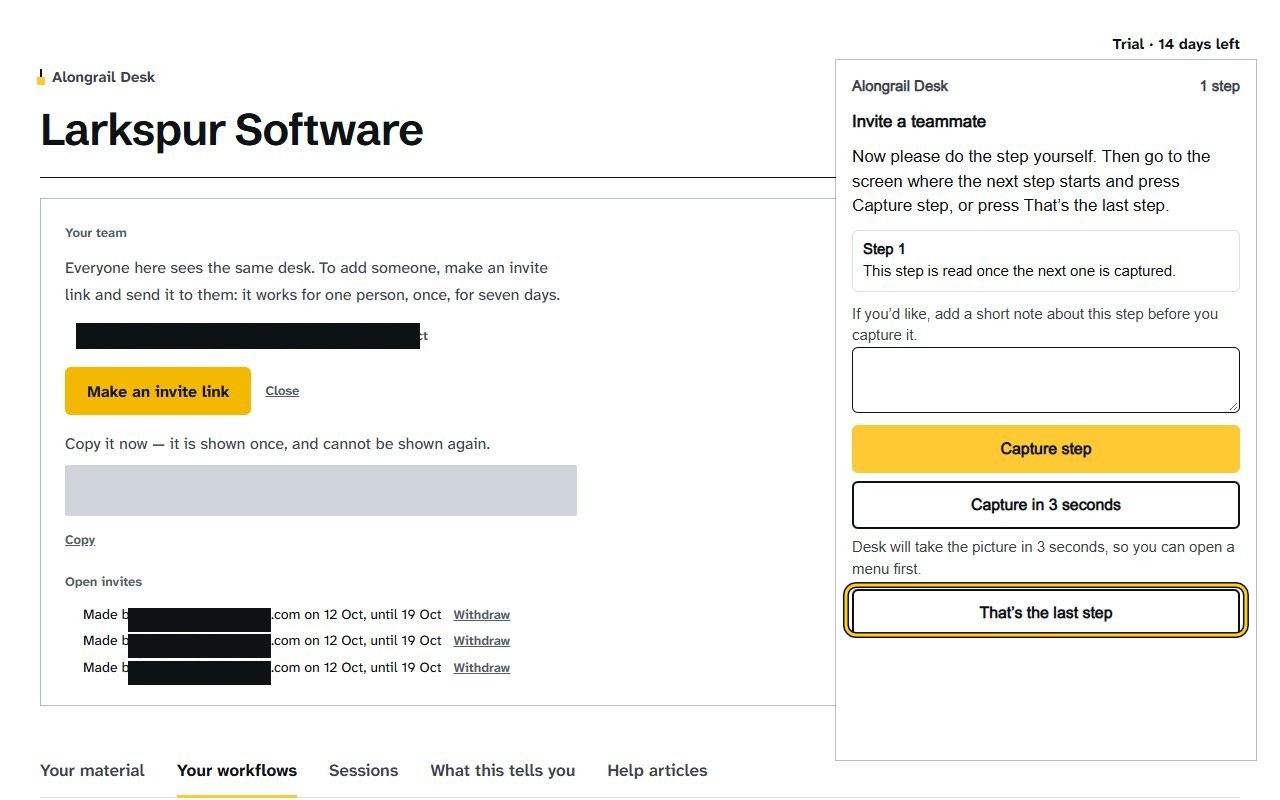
Task: Click the Larkspur Software heading
Action: [x=232, y=130]
